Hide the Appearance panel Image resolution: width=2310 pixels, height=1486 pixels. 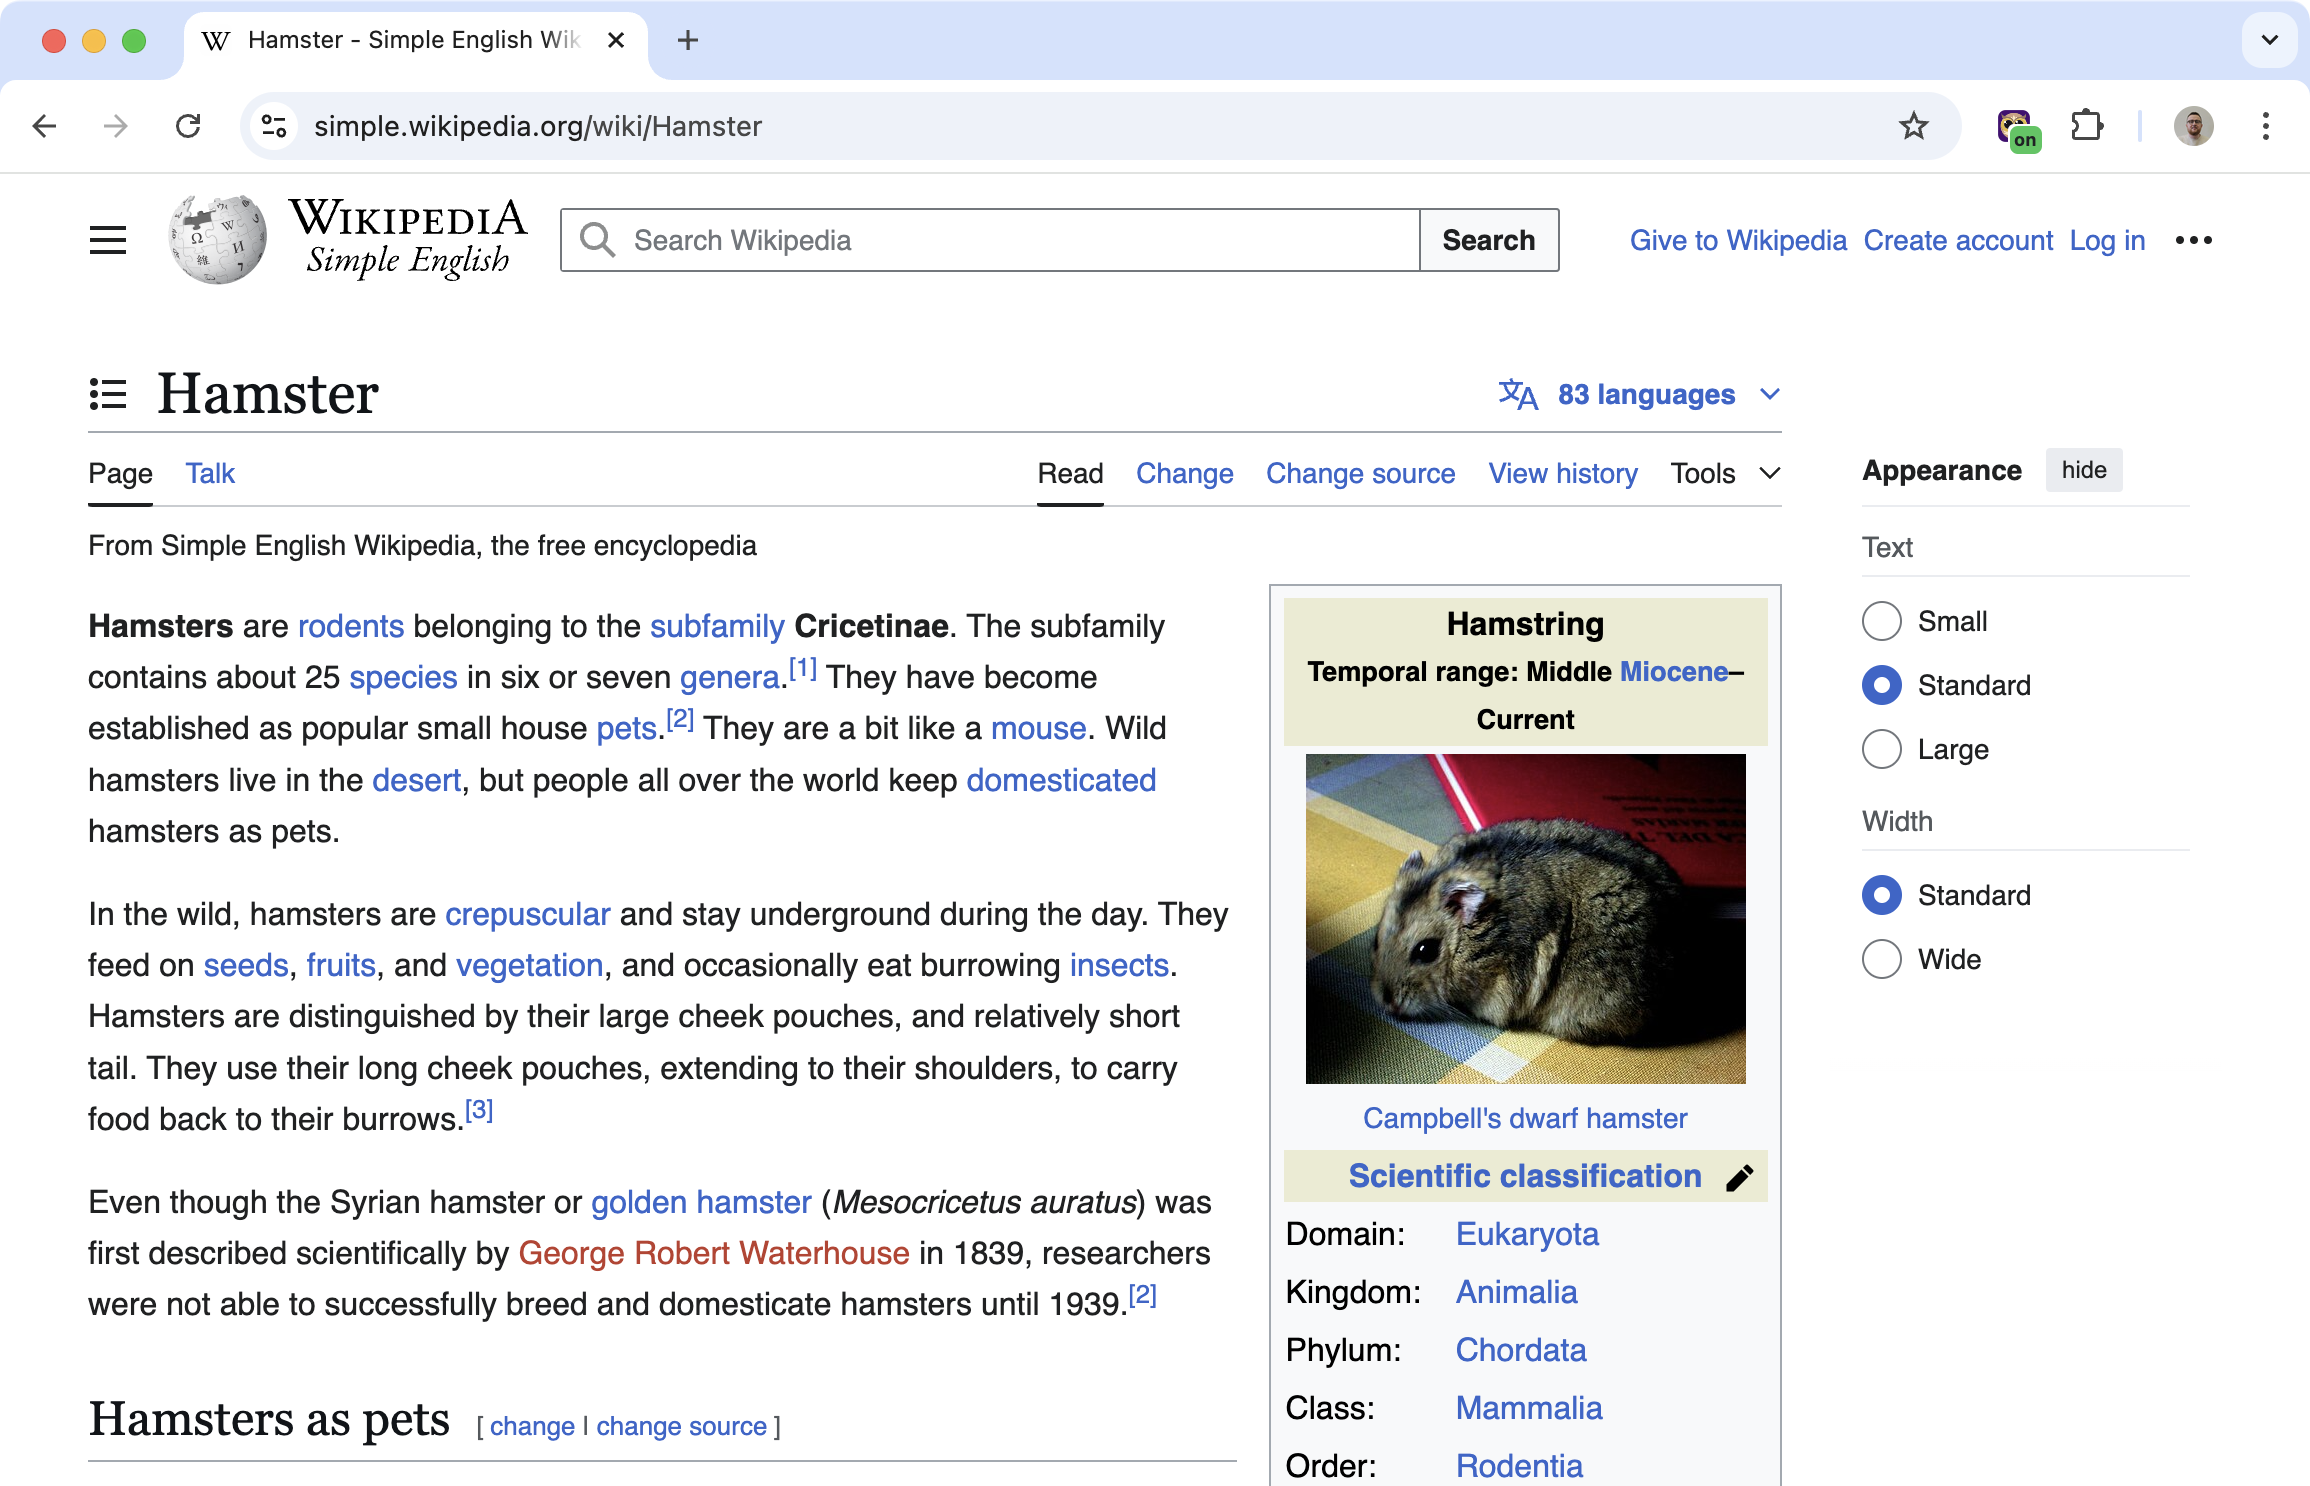pyautogui.click(x=2083, y=470)
